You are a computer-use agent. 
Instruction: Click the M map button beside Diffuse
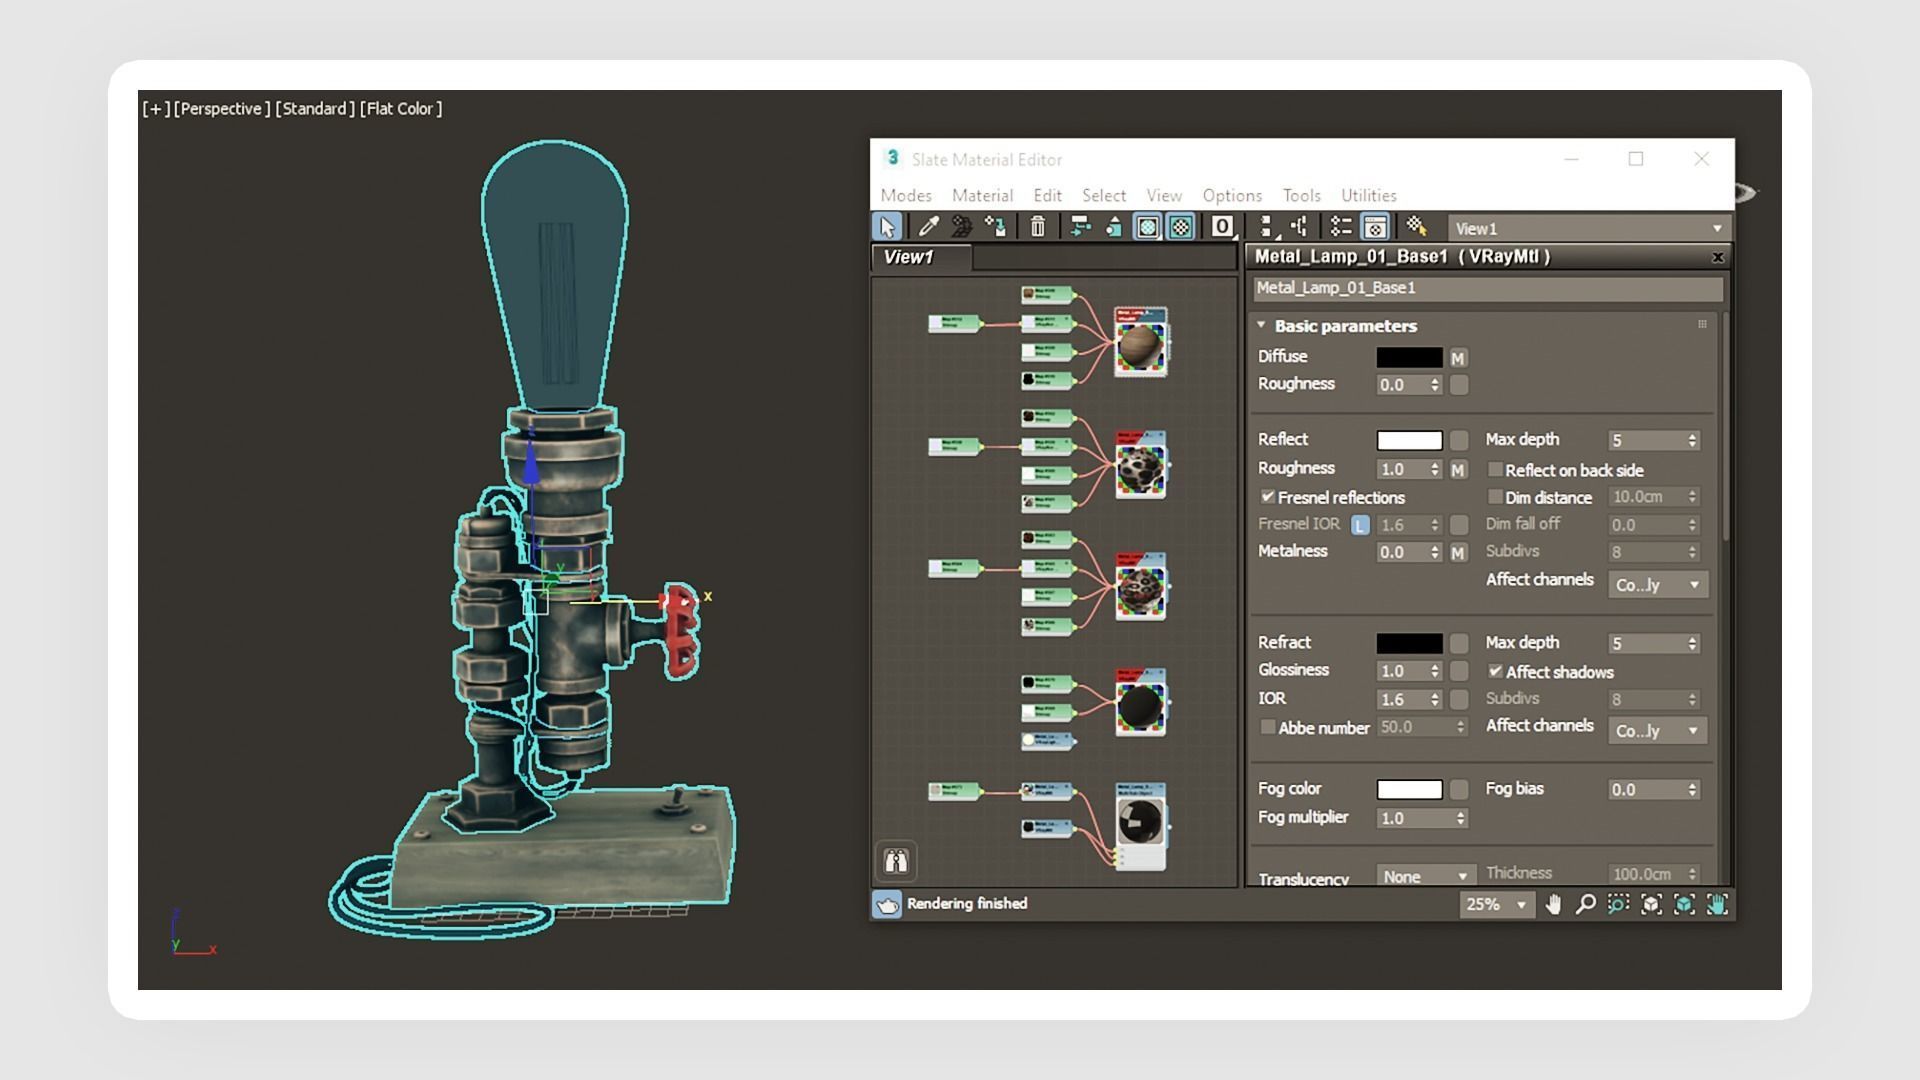pos(1458,358)
